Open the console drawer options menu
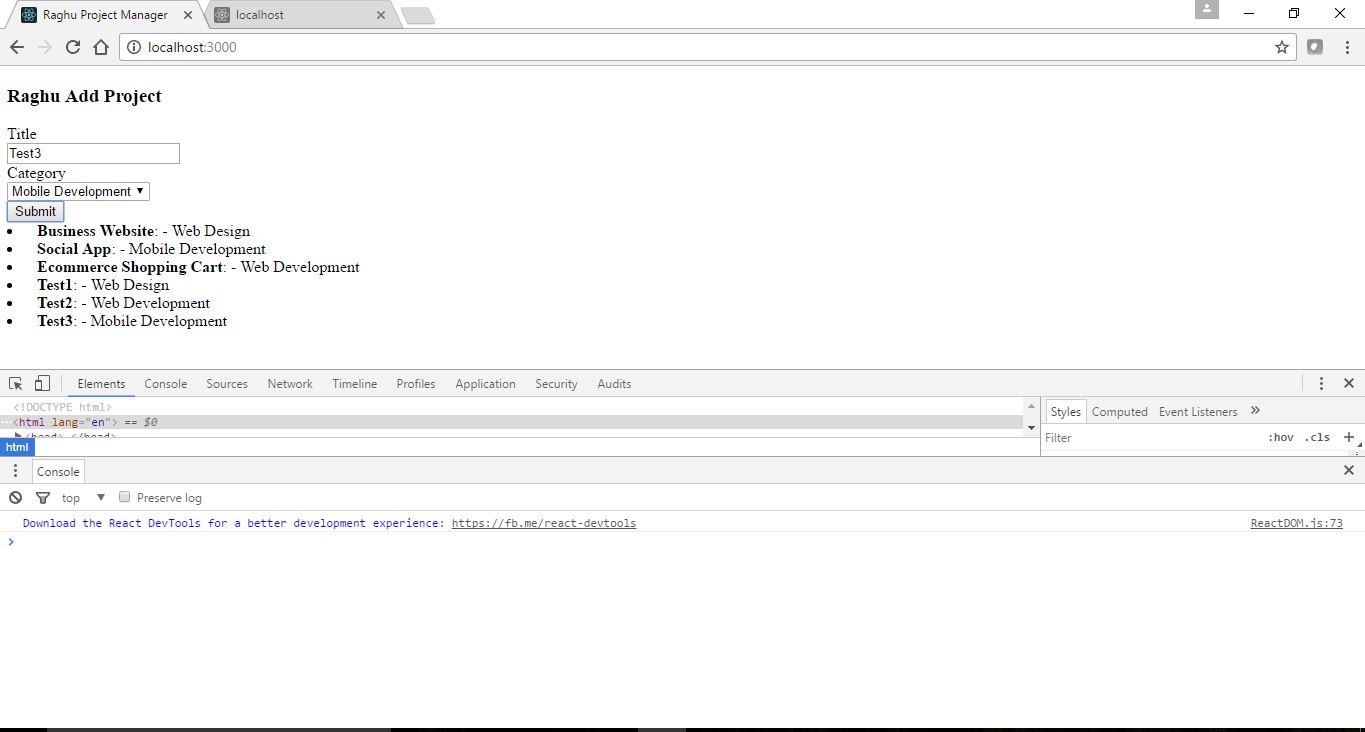 pos(15,470)
